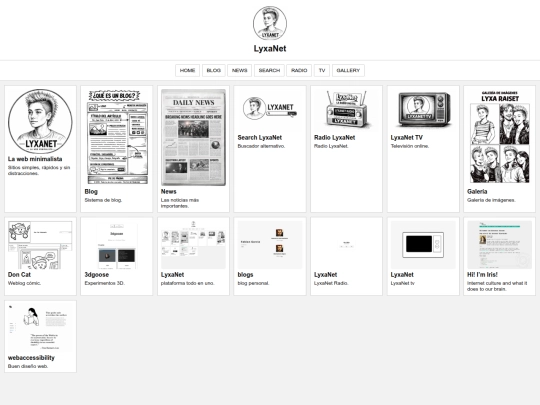Click the large LYXANET portrait image card
Screen dimensions: 540x405
pyautogui.click(x=40, y=121)
